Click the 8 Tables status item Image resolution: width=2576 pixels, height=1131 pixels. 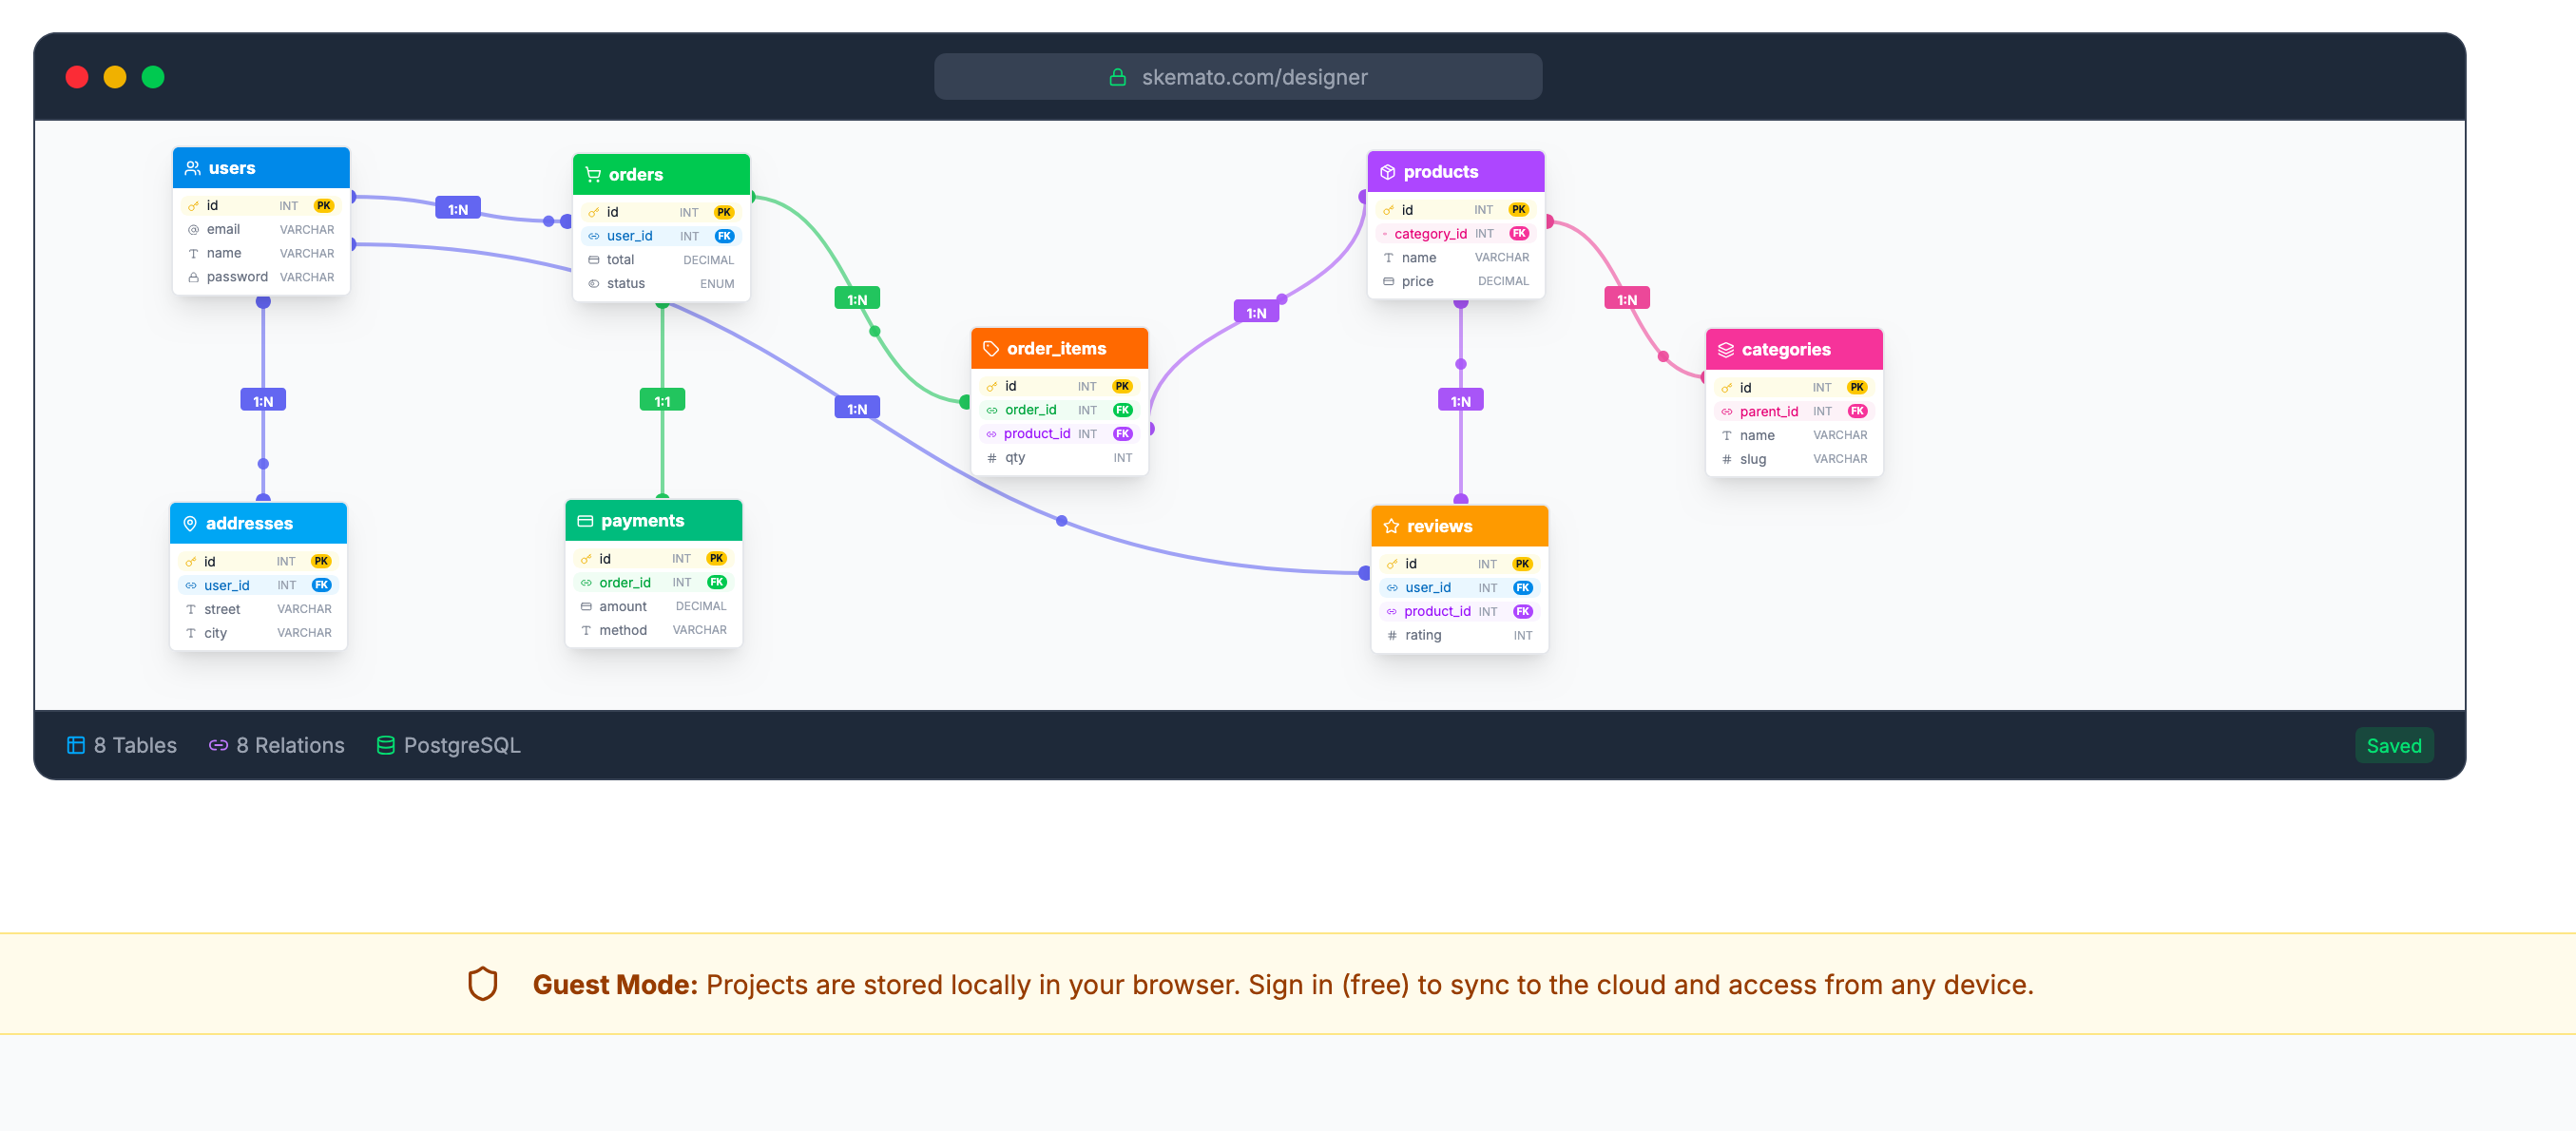121,745
